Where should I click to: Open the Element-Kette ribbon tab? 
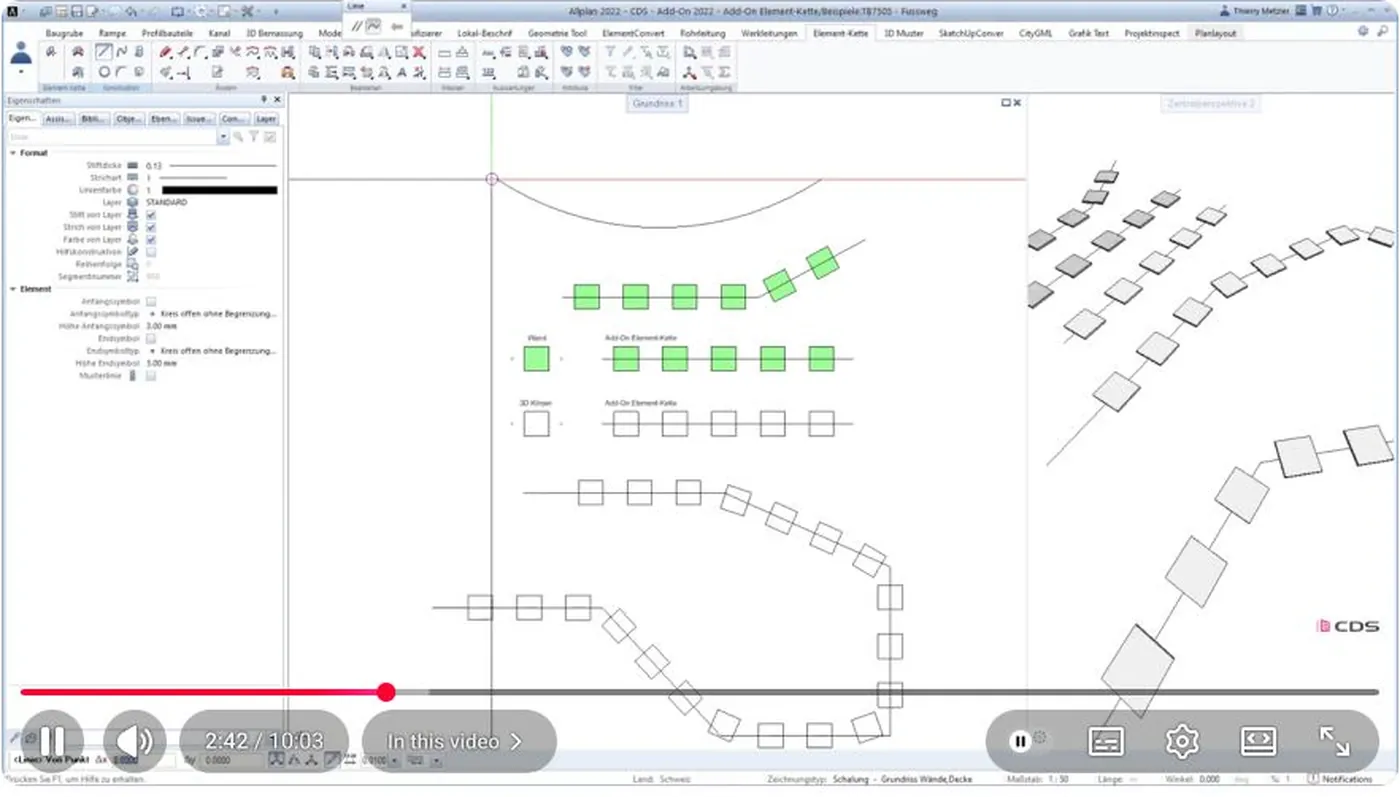tap(840, 33)
